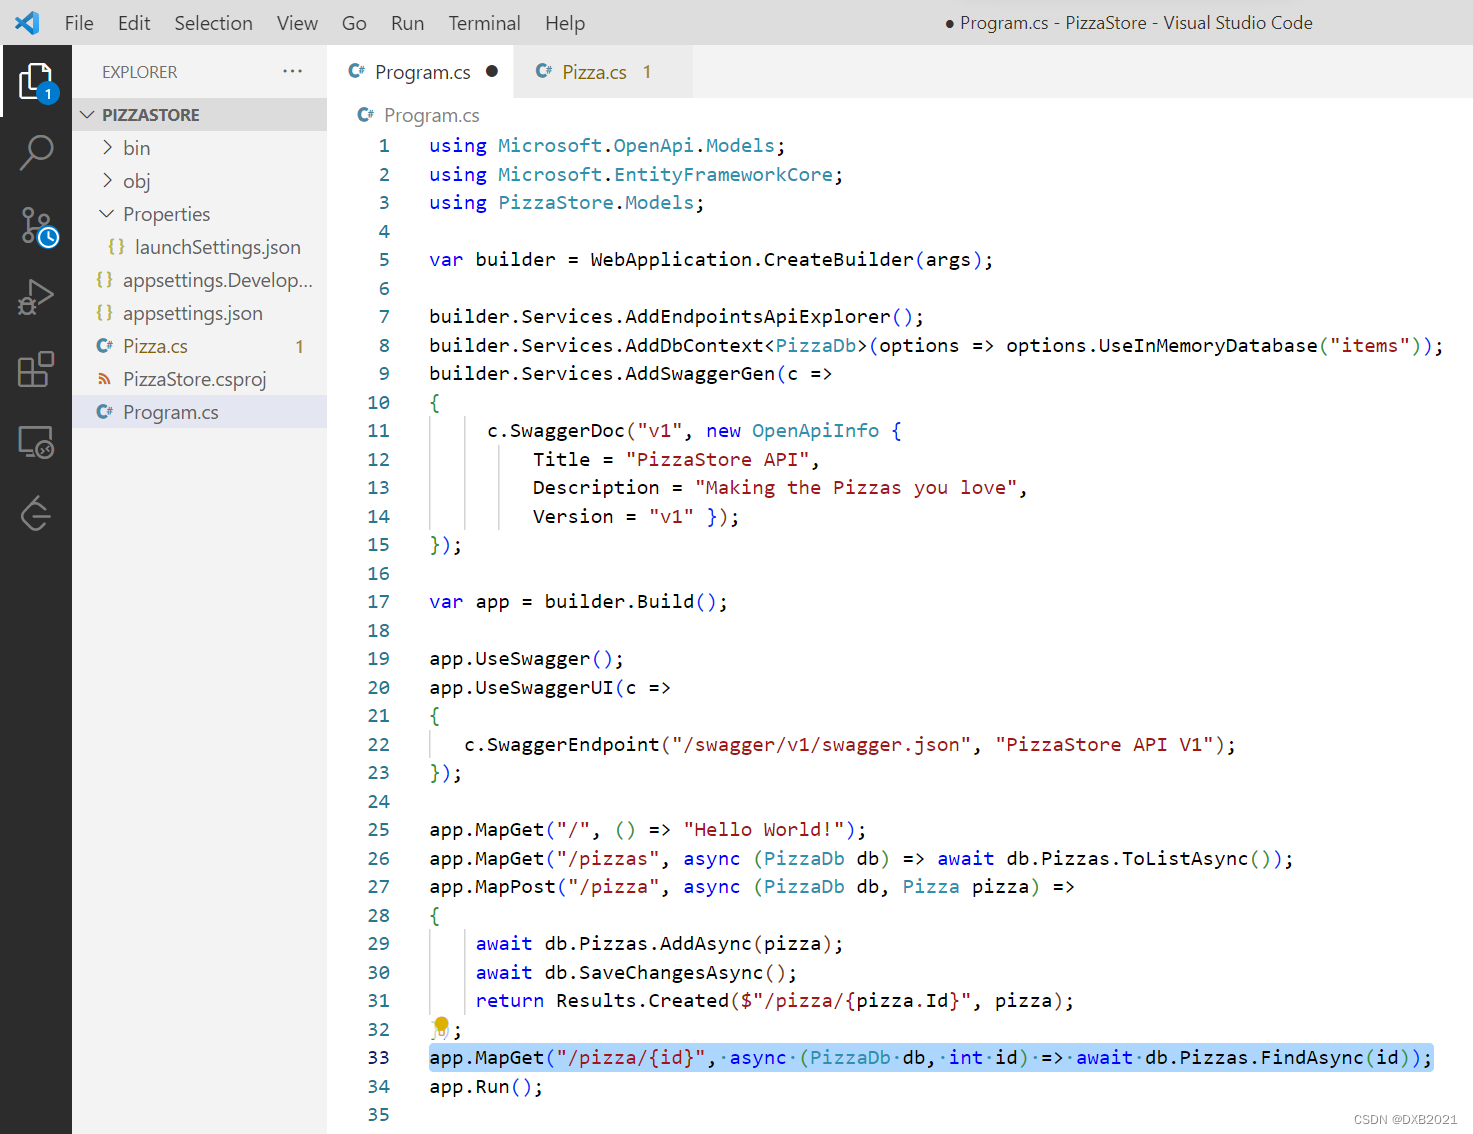Click OpenApiInfo type on line 11

815,431
